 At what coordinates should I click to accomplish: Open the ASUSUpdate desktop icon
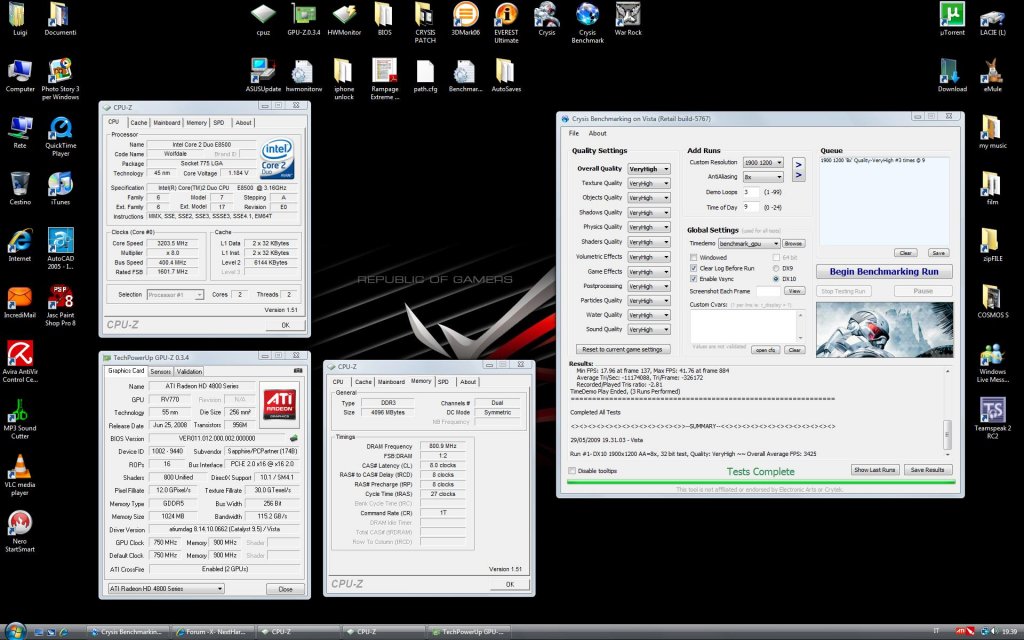(263, 75)
